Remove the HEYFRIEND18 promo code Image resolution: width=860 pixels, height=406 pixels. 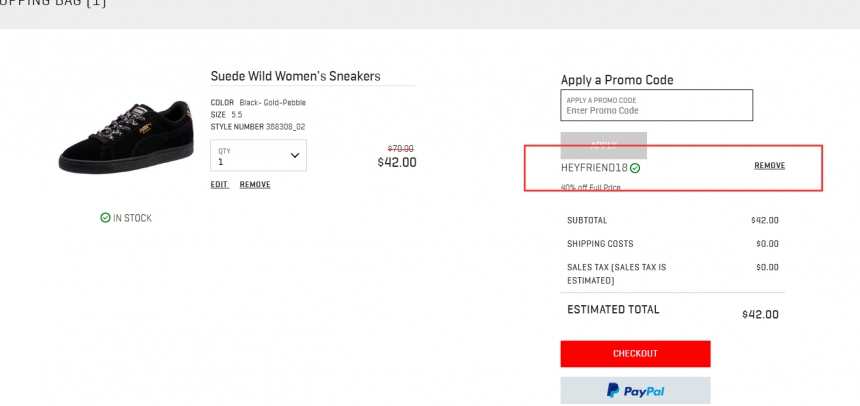[x=770, y=166]
